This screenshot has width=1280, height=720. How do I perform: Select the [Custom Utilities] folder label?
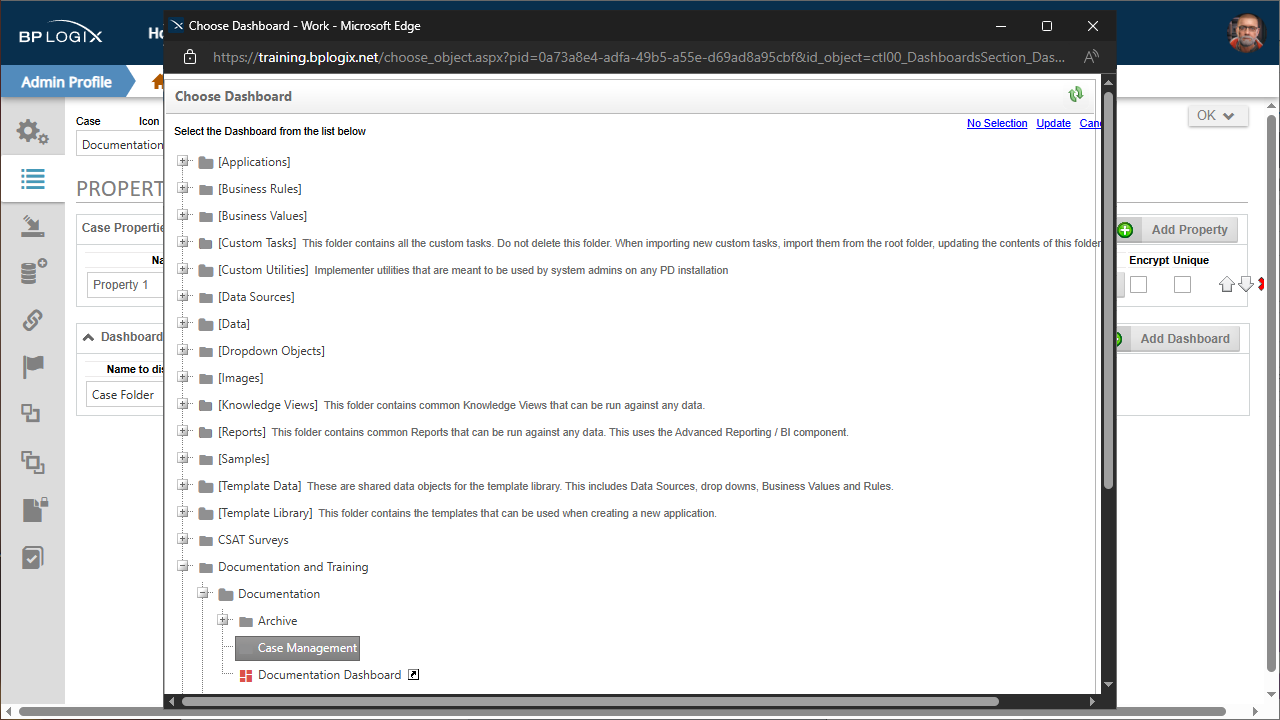tap(263, 270)
